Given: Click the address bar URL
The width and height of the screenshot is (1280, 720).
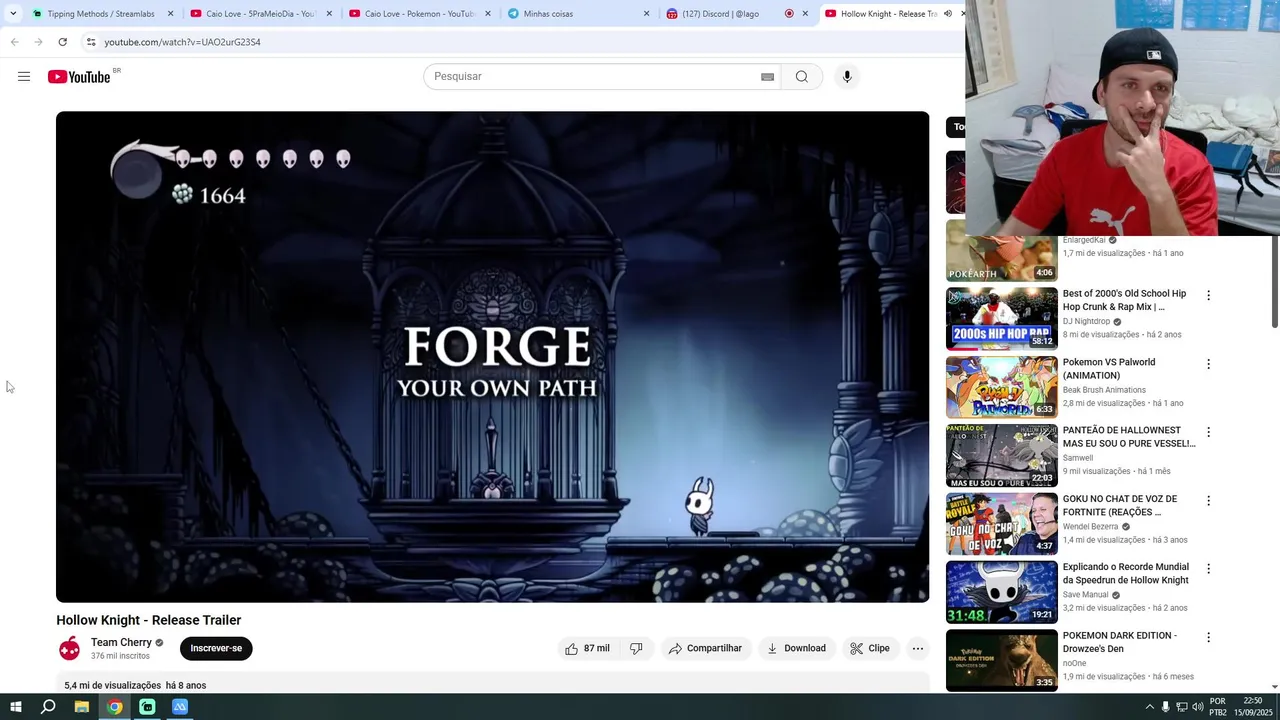Looking at the screenshot, I should 182,42.
